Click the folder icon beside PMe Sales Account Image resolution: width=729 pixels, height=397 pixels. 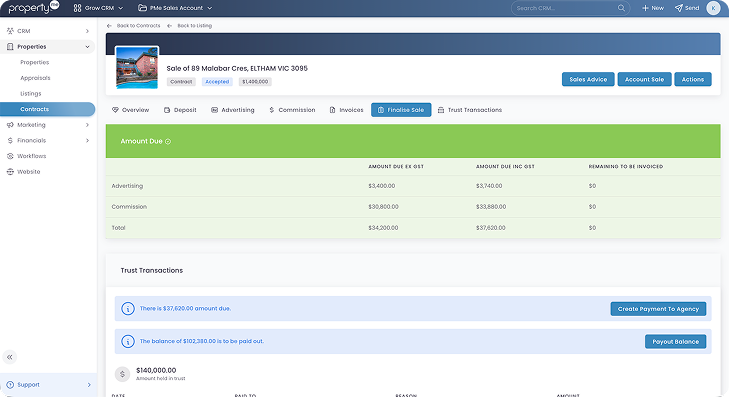142,8
